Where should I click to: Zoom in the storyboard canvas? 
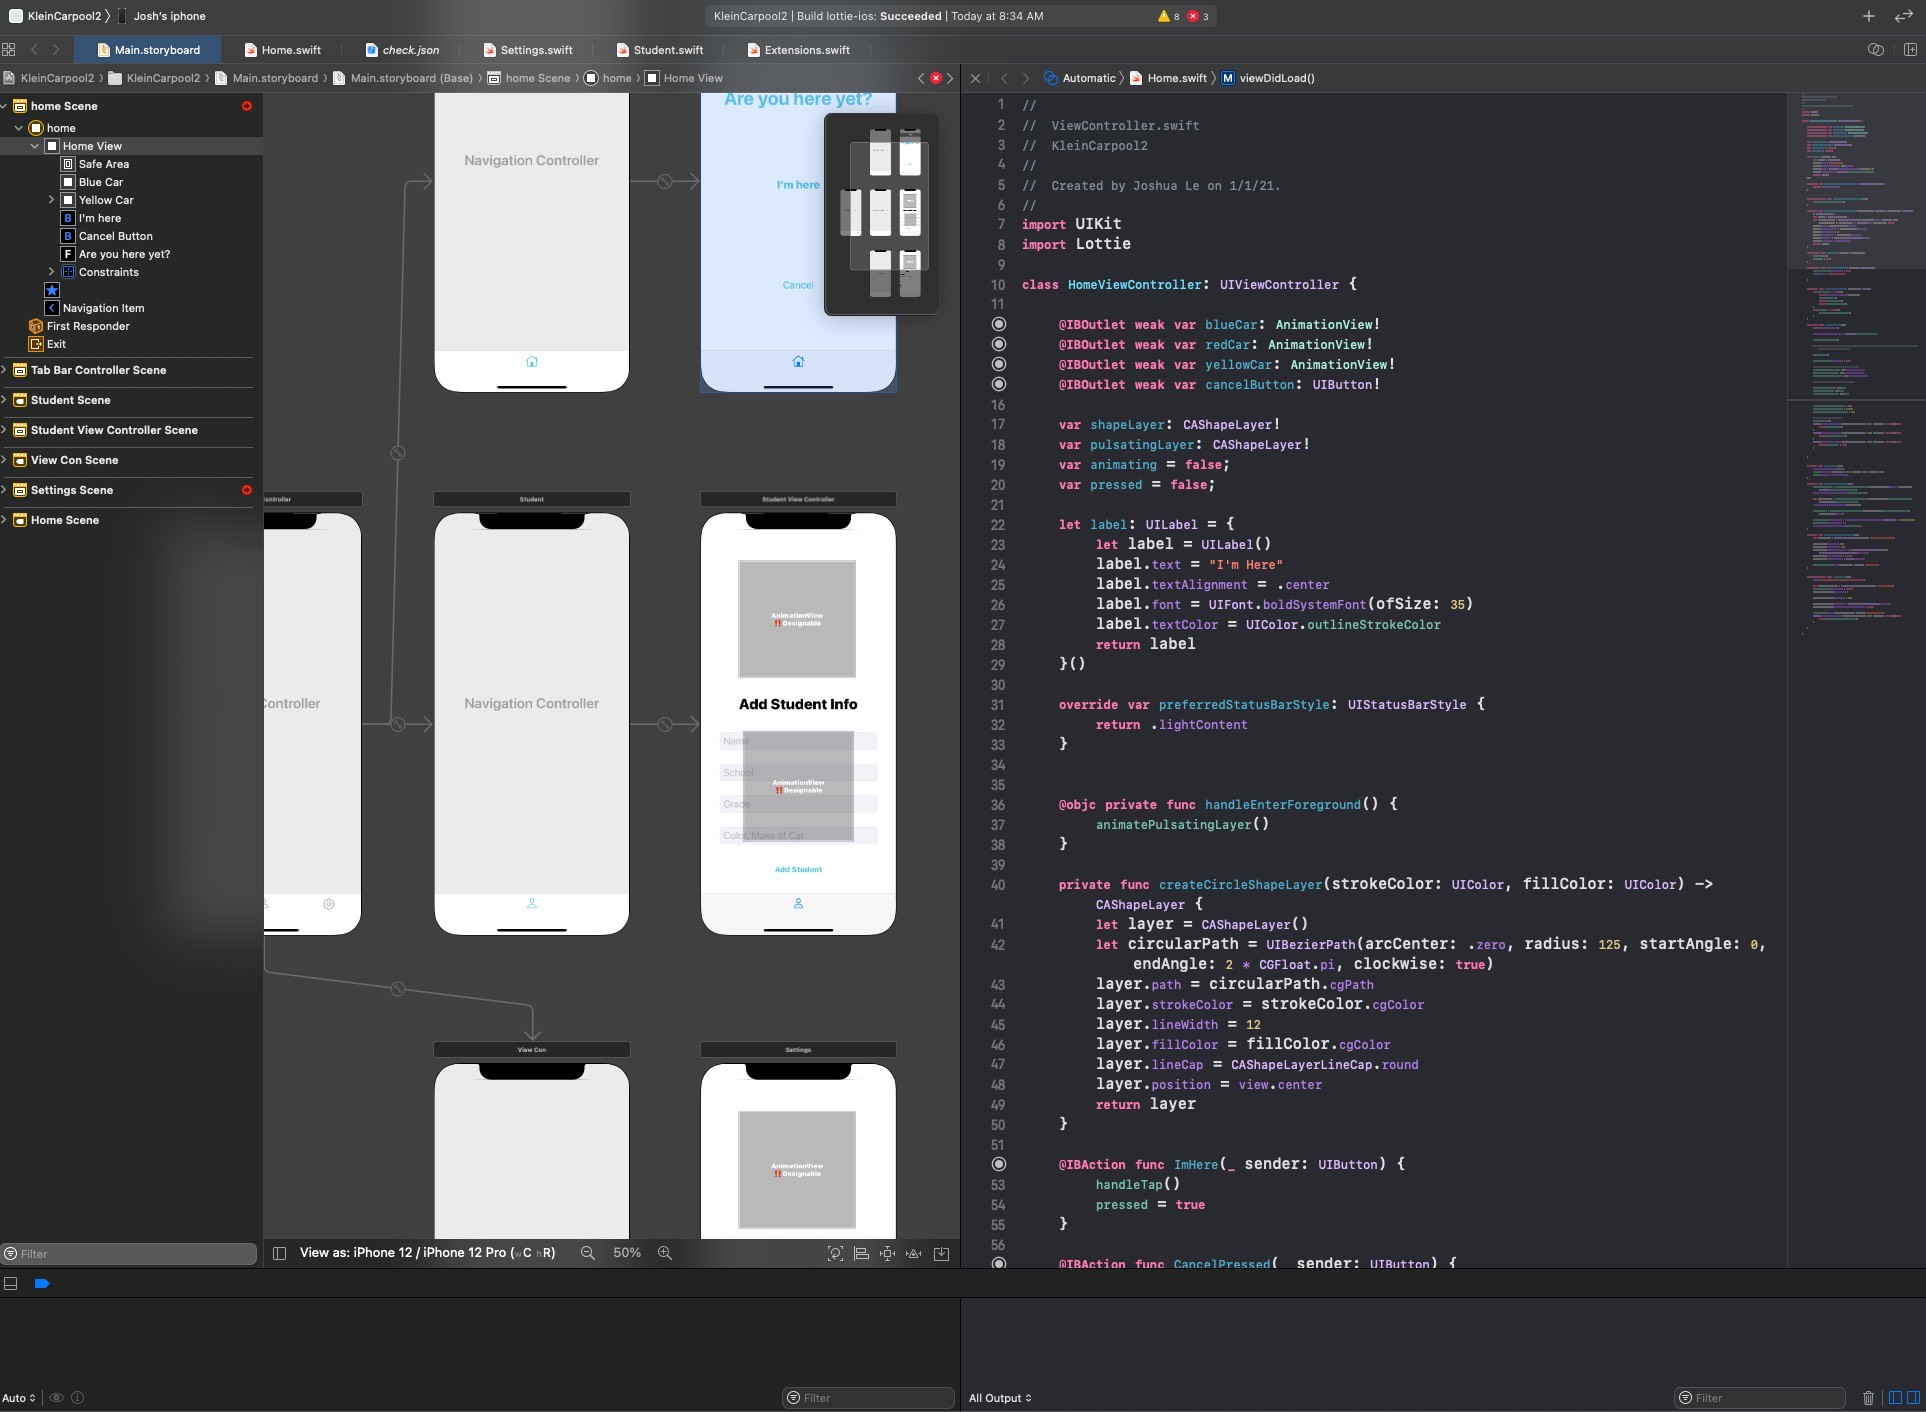[x=664, y=1253]
